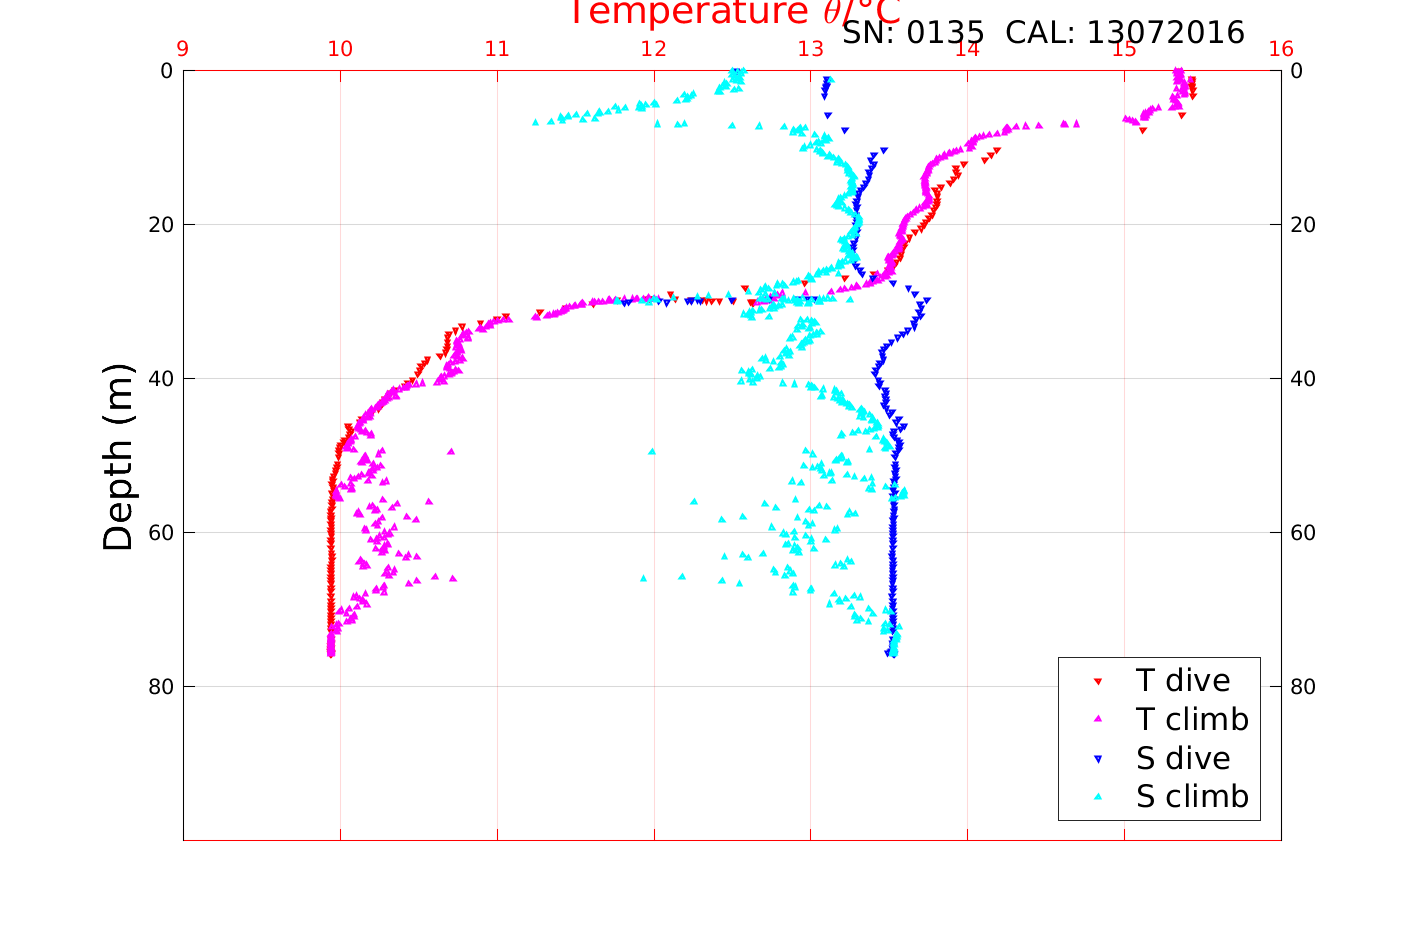This screenshot has height=945, width=1417.
Task: Click right-axis depth tick label 20
Action: (x=1303, y=225)
